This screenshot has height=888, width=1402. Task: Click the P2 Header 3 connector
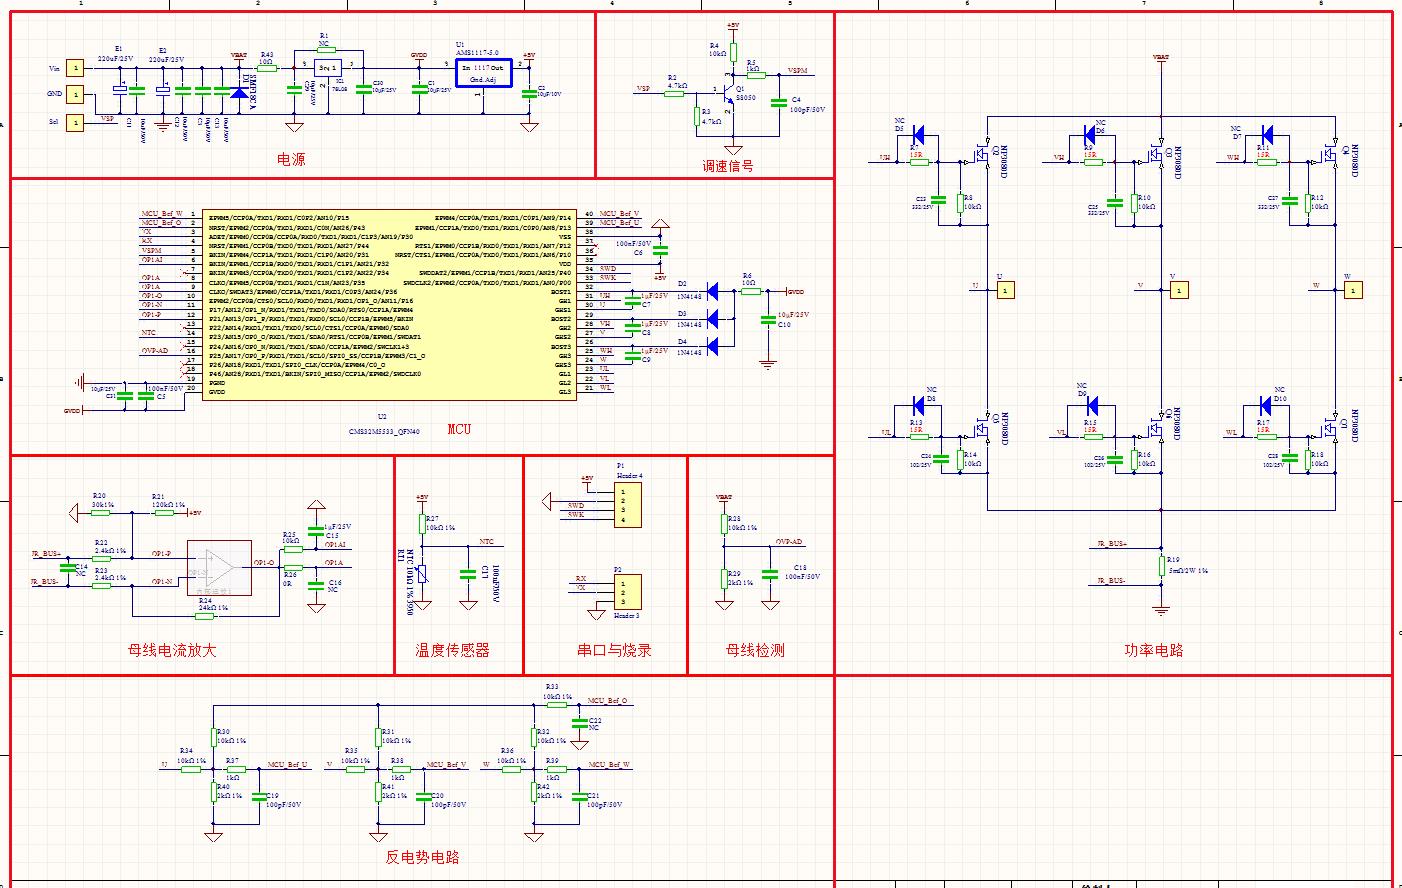pyautogui.click(x=627, y=592)
